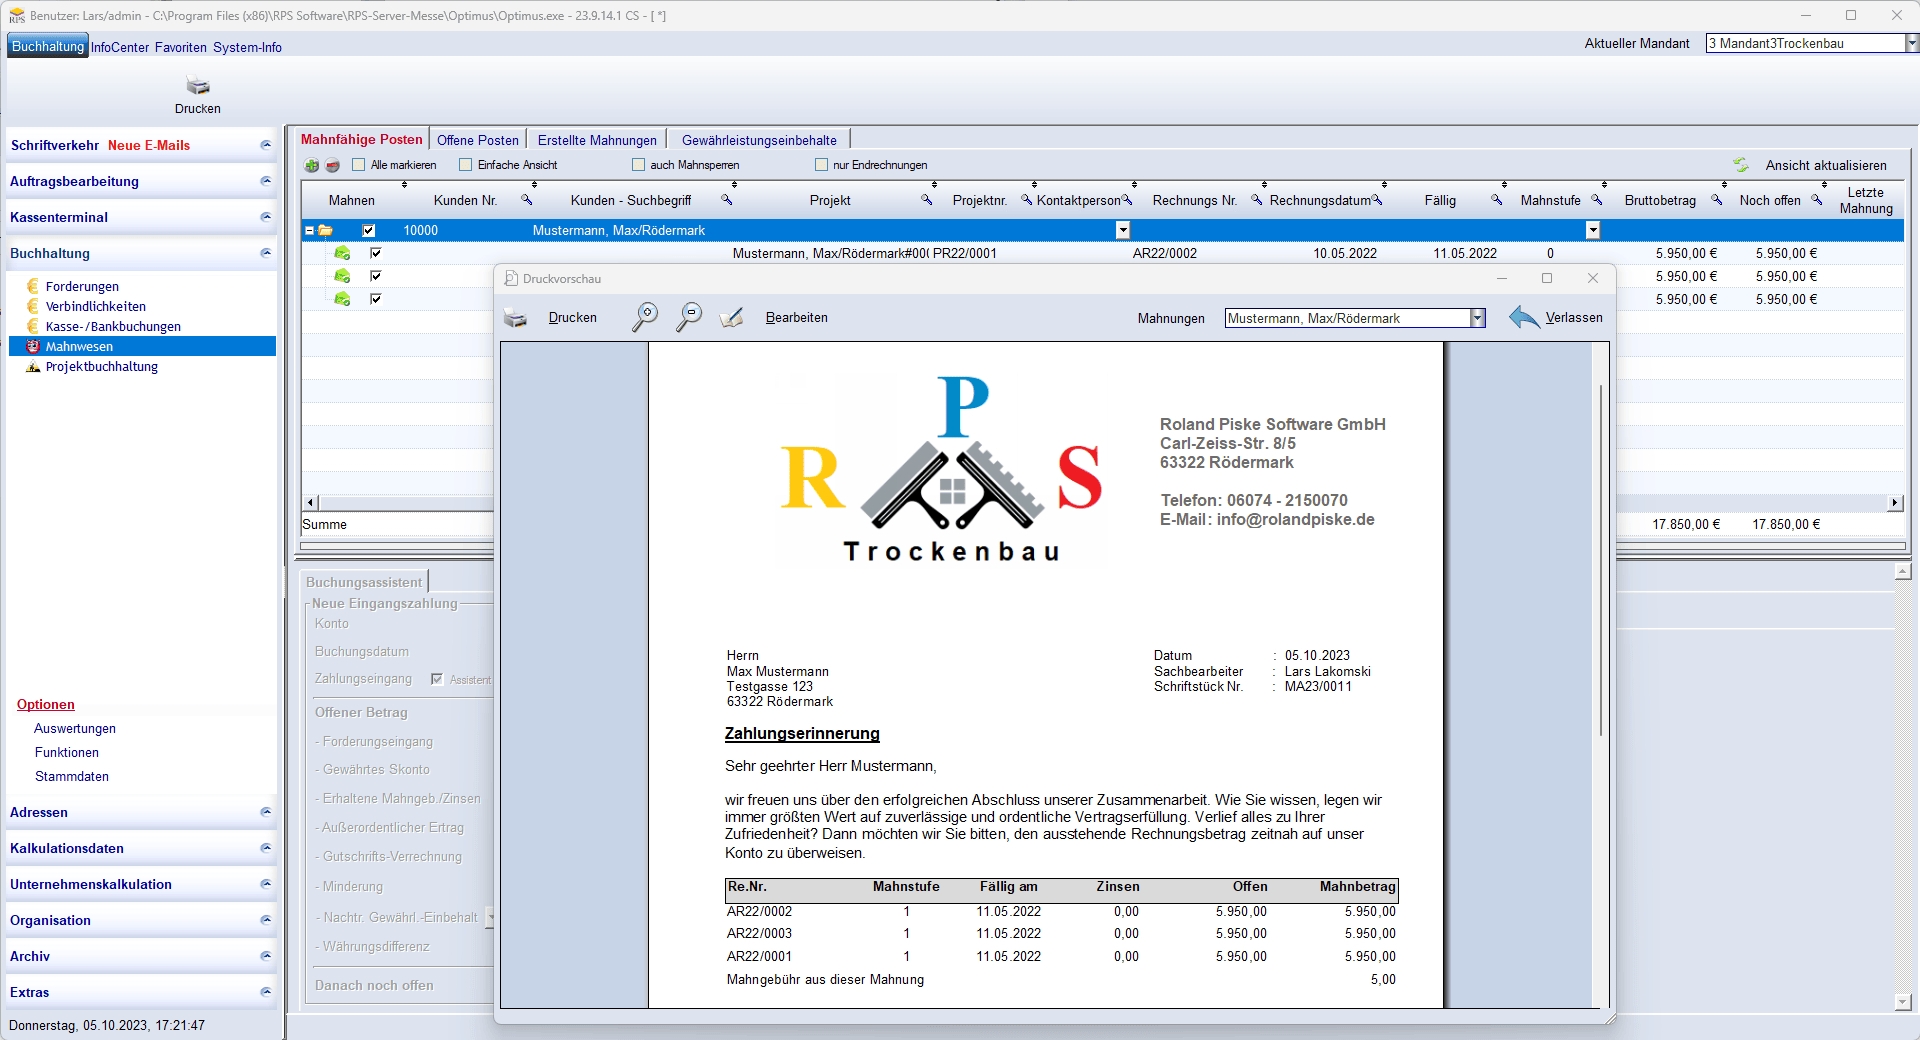1920x1040 pixels.
Task: Click the red minus icon beside Alle markieren
Action: [x=333, y=165]
